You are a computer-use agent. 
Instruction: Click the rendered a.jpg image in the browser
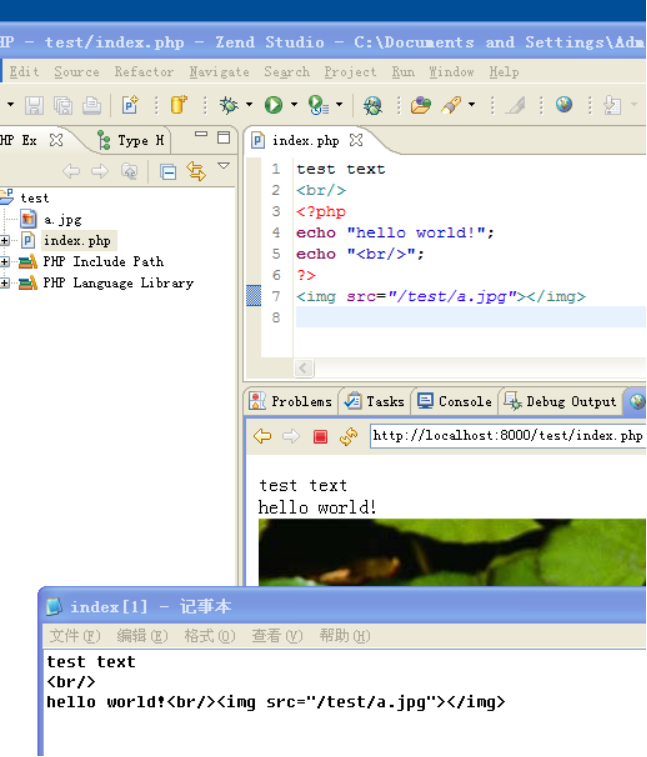click(x=452, y=552)
